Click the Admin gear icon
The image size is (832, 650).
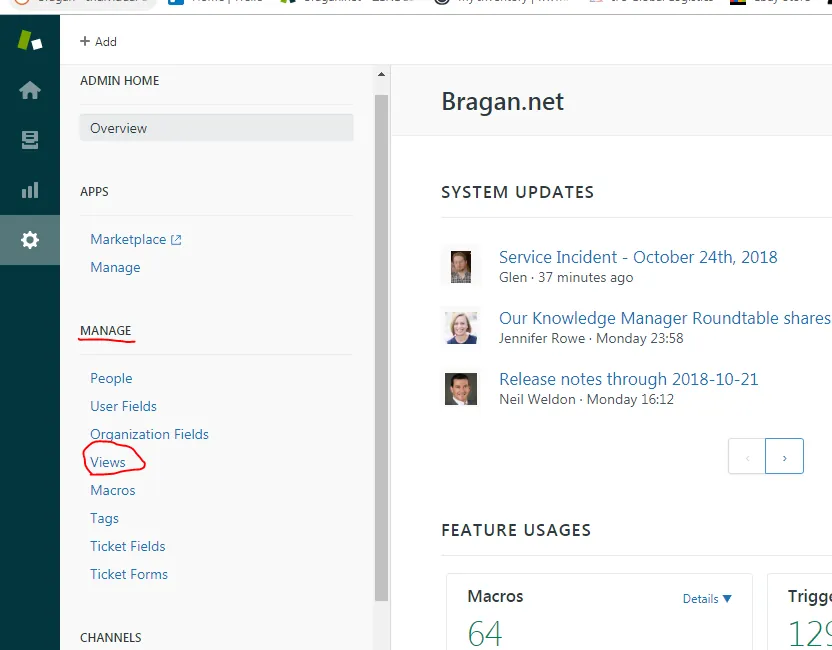pyautogui.click(x=30, y=240)
